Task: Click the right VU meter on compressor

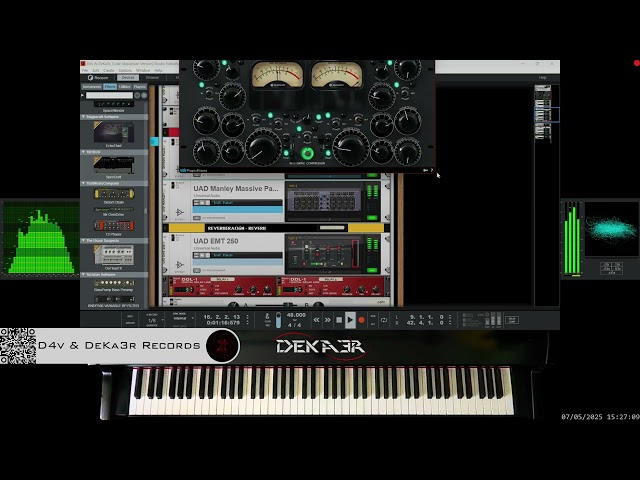Action: tap(337, 75)
